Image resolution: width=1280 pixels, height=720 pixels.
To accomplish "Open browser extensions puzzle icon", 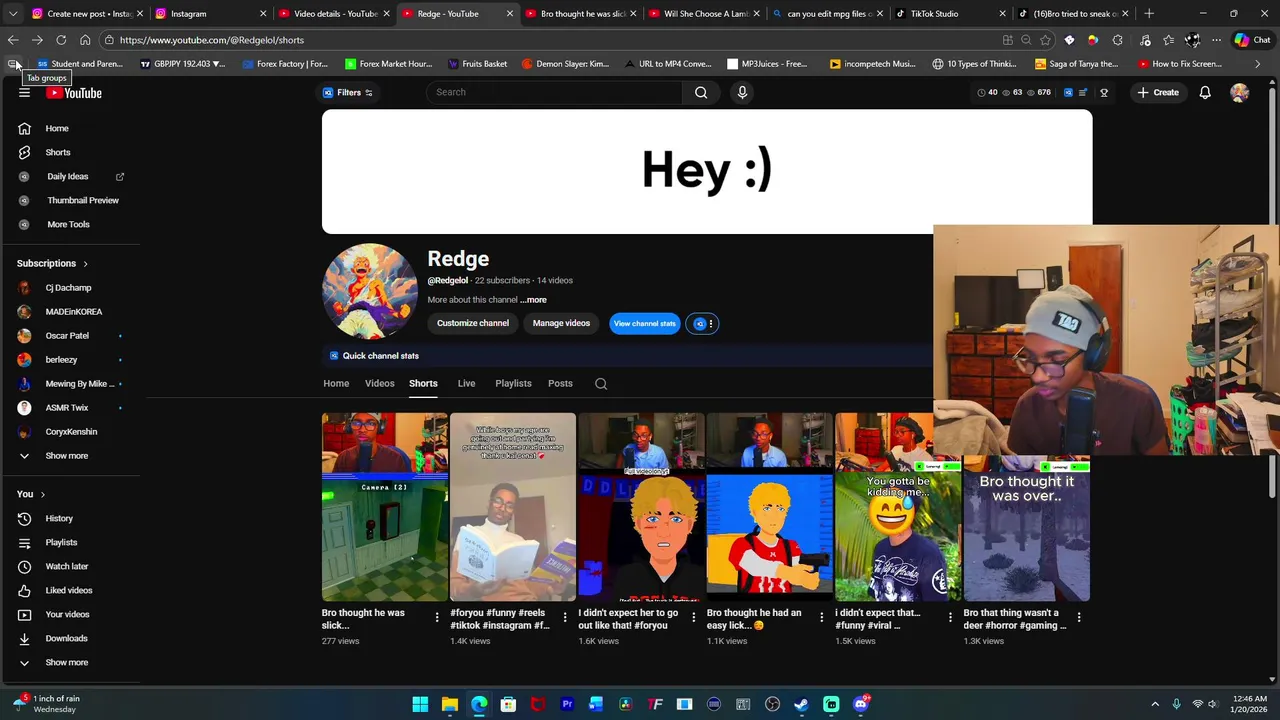I will (1118, 40).
